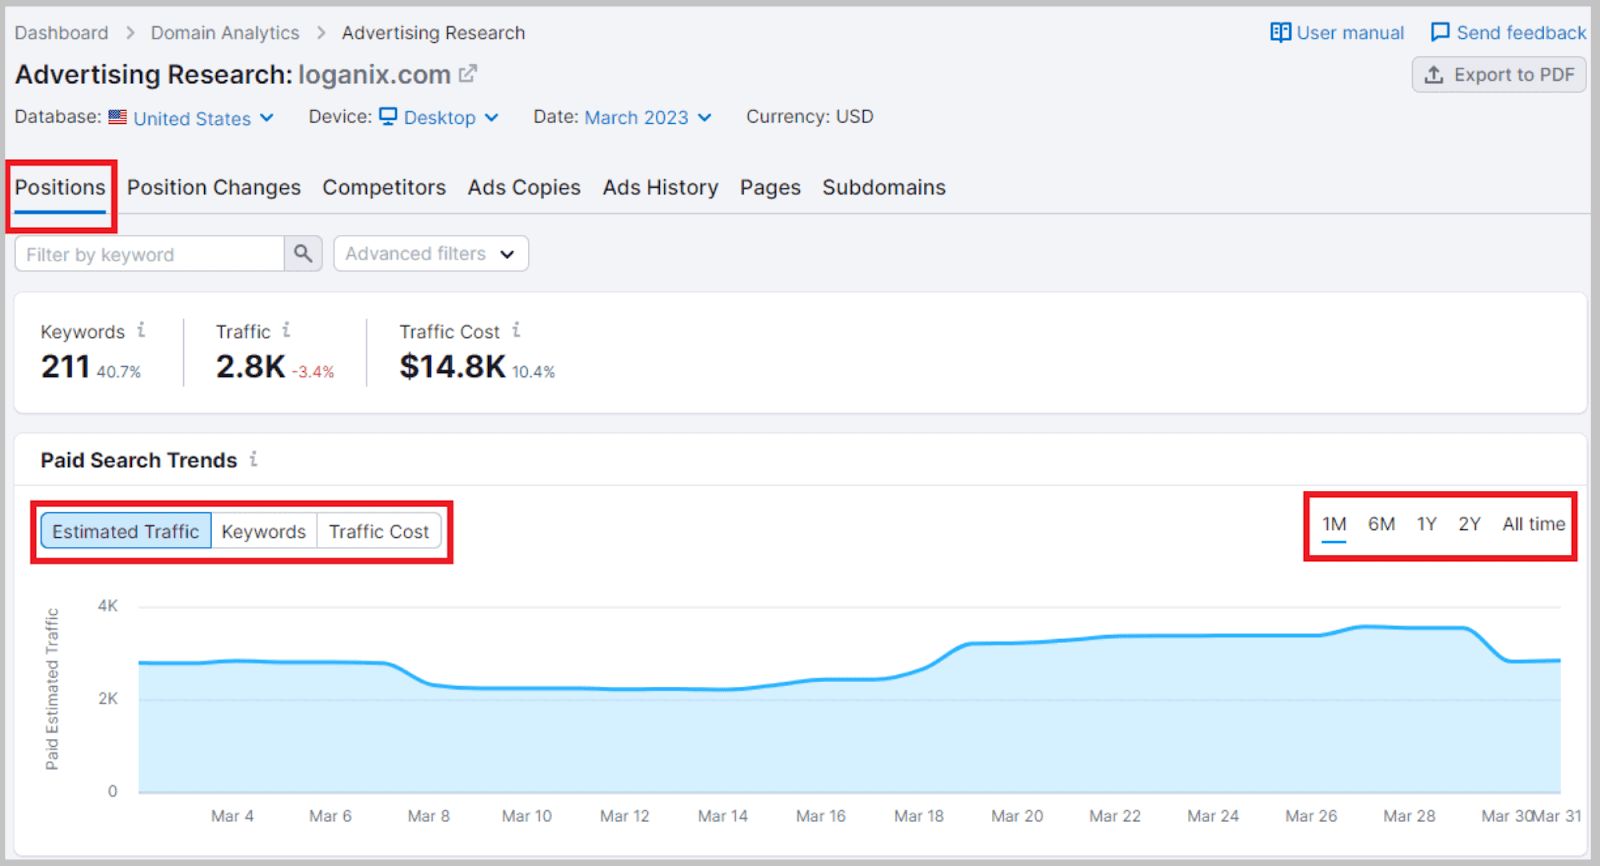Switch to the Position Changes tab

pyautogui.click(x=214, y=188)
